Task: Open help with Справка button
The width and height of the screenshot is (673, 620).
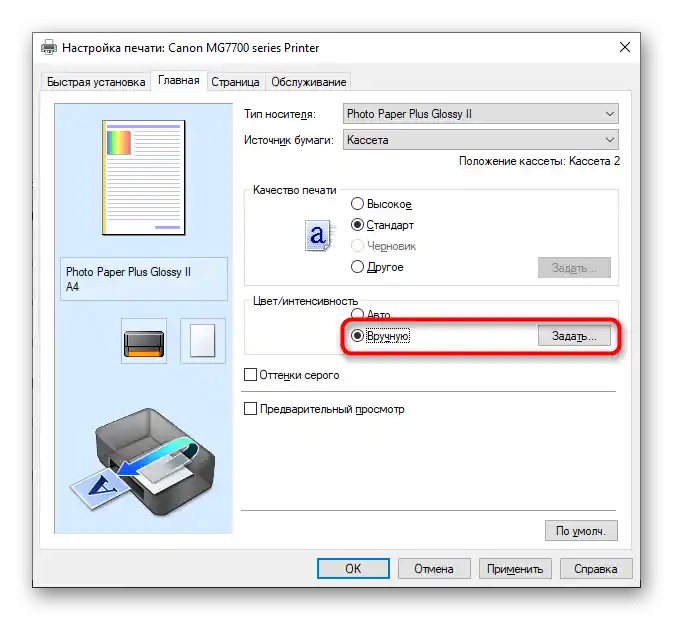Action: tap(596, 569)
